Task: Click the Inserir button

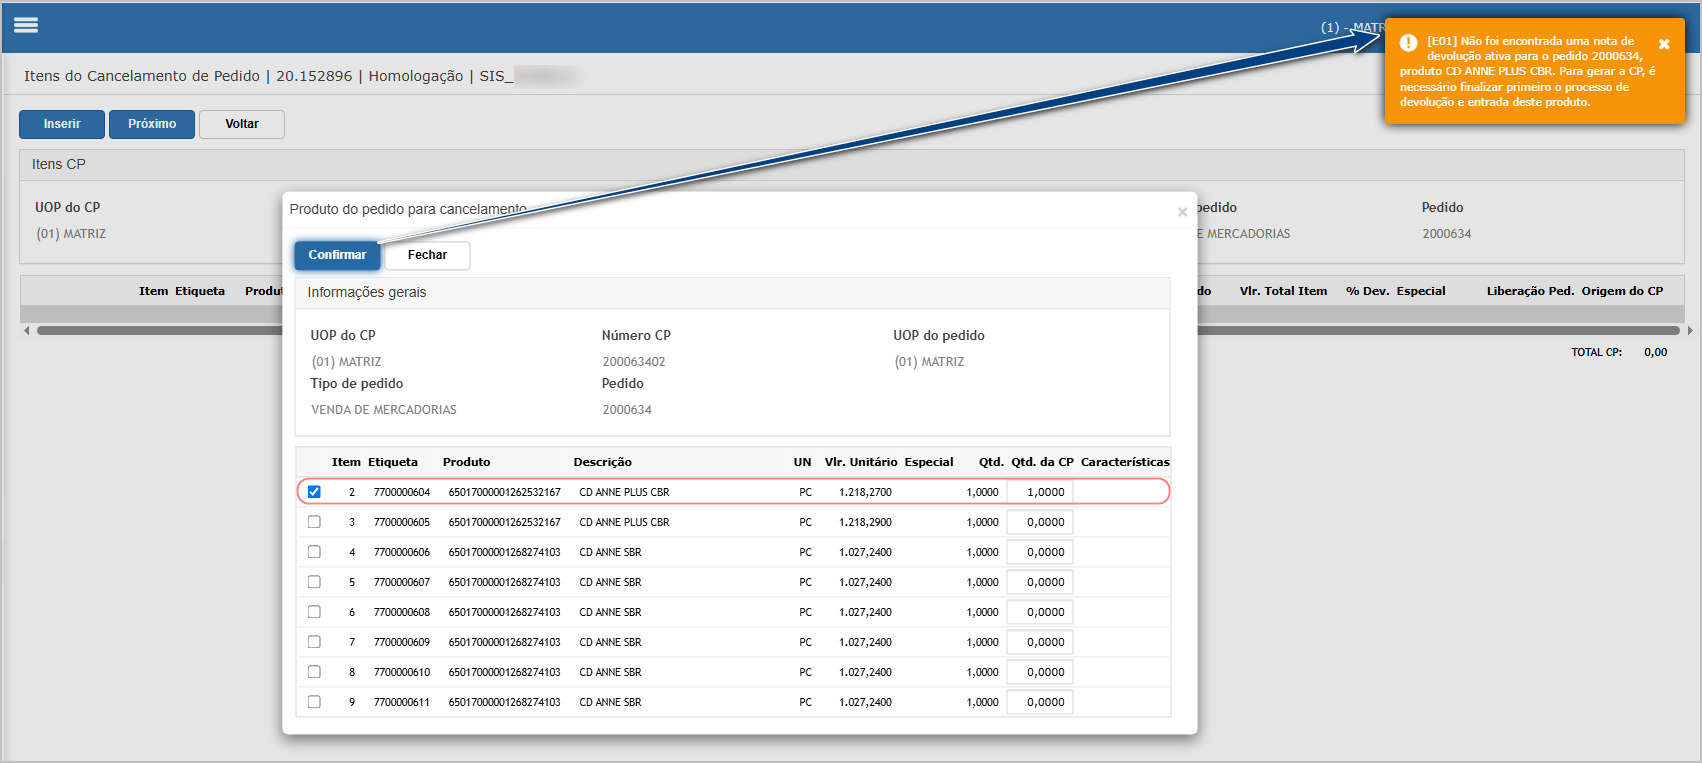Action: pyautogui.click(x=62, y=124)
